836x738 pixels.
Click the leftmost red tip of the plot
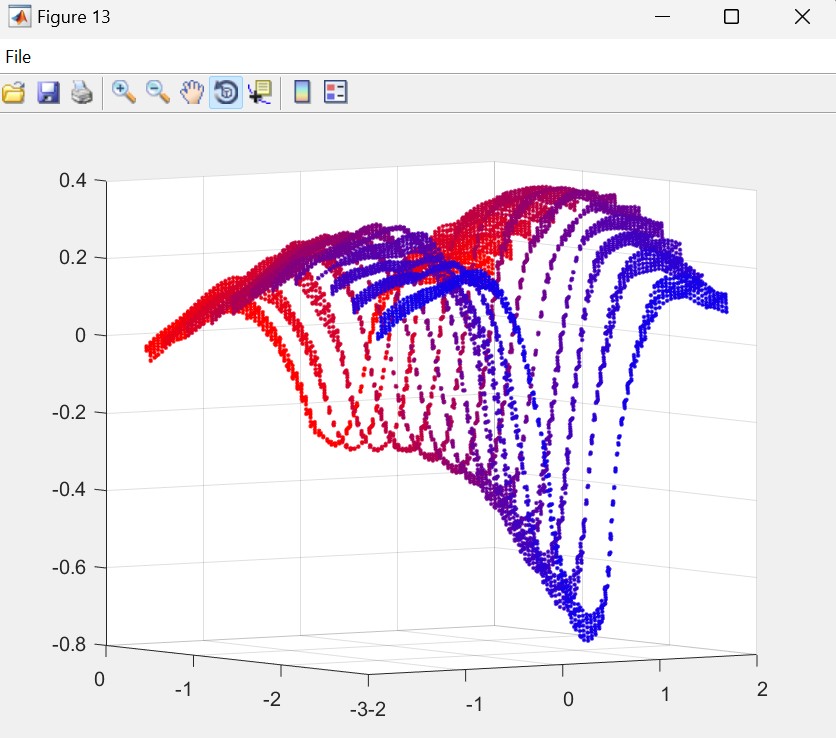click(x=148, y=349)
